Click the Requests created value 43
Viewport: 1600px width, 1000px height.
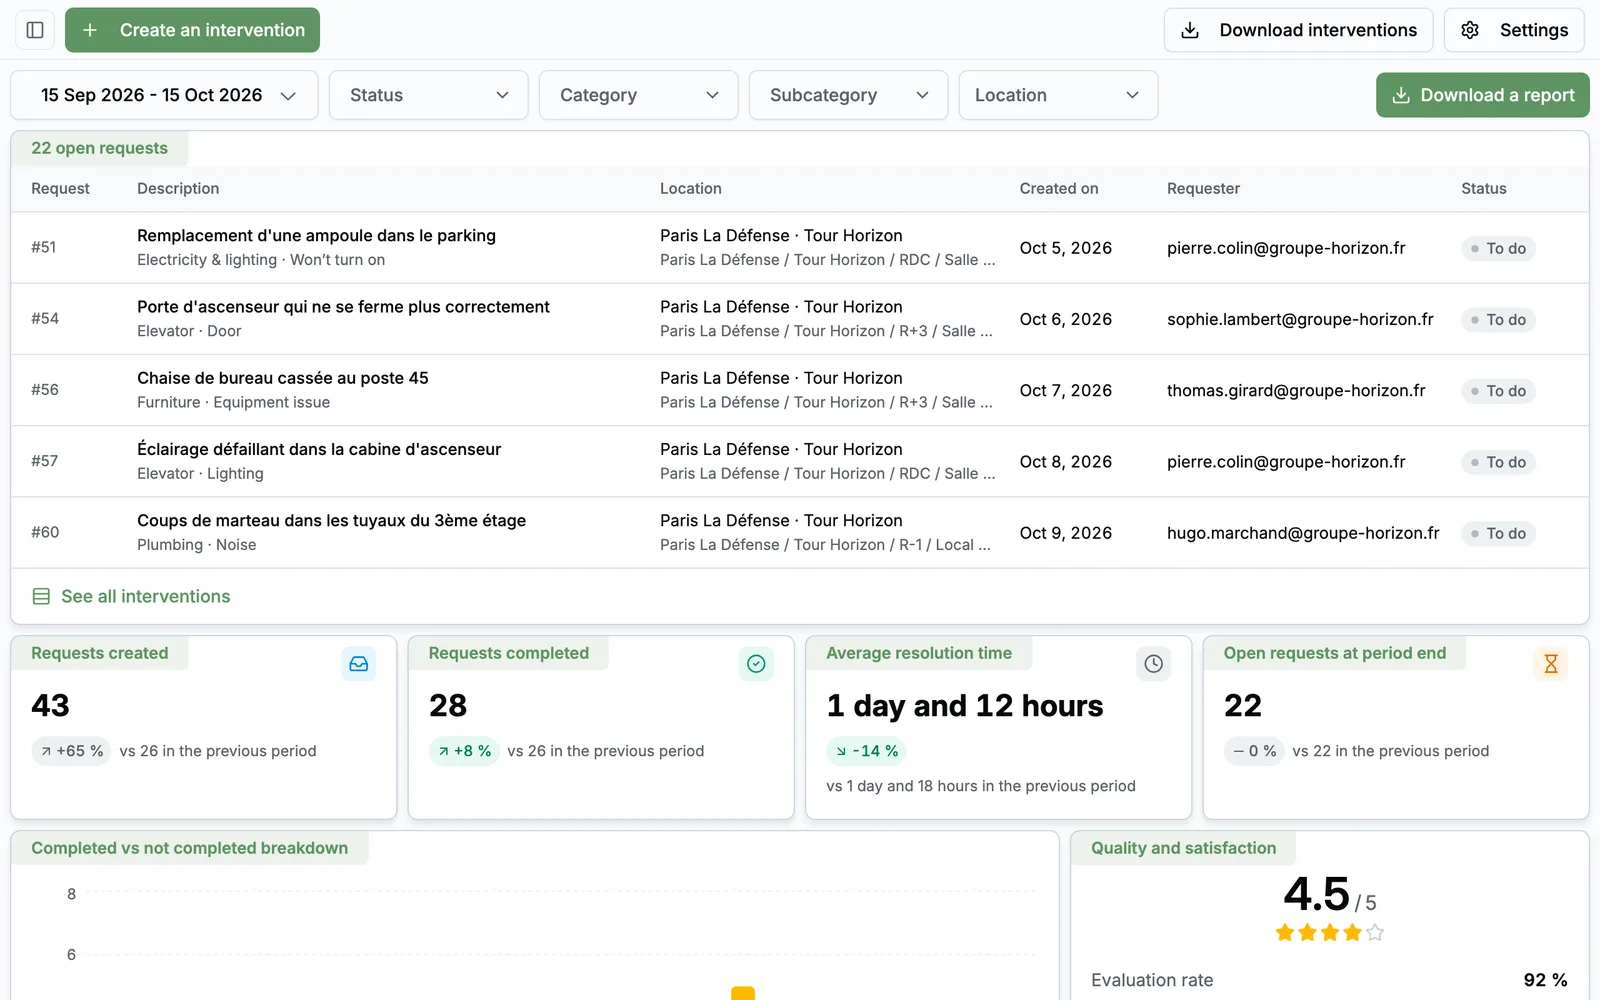(50, 706)
